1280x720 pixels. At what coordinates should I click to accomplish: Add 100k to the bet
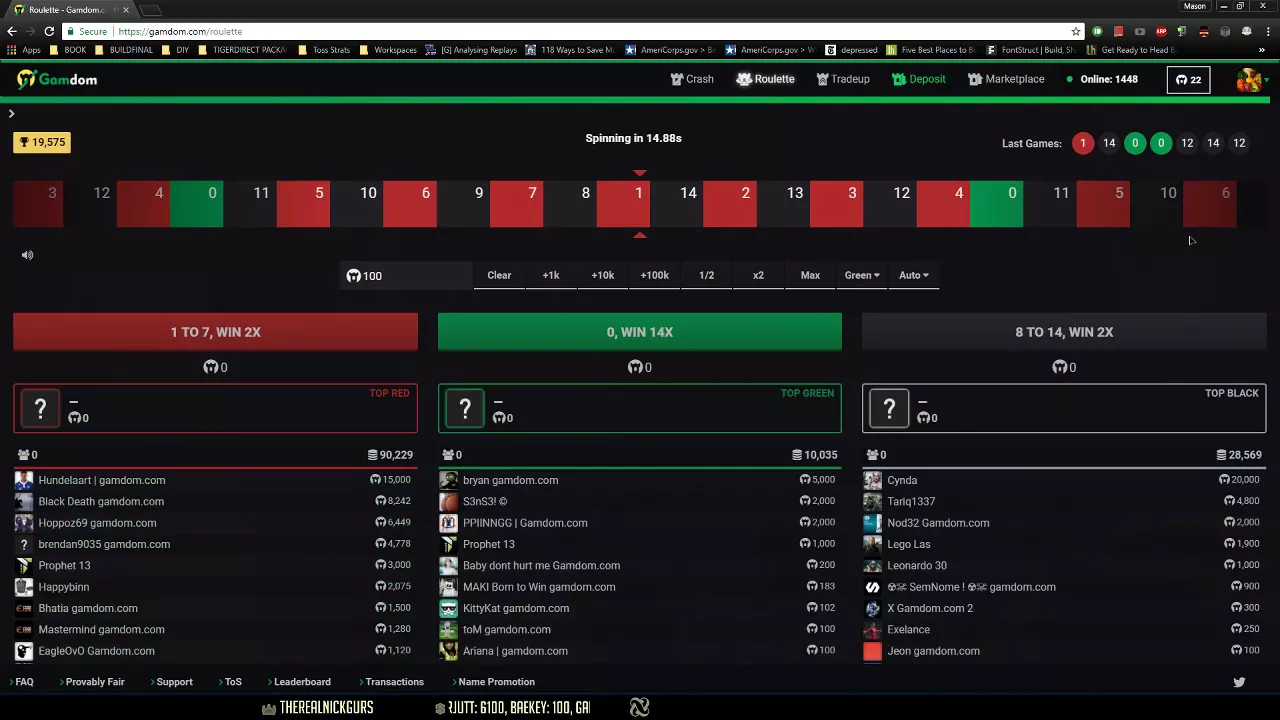point(655,276)
